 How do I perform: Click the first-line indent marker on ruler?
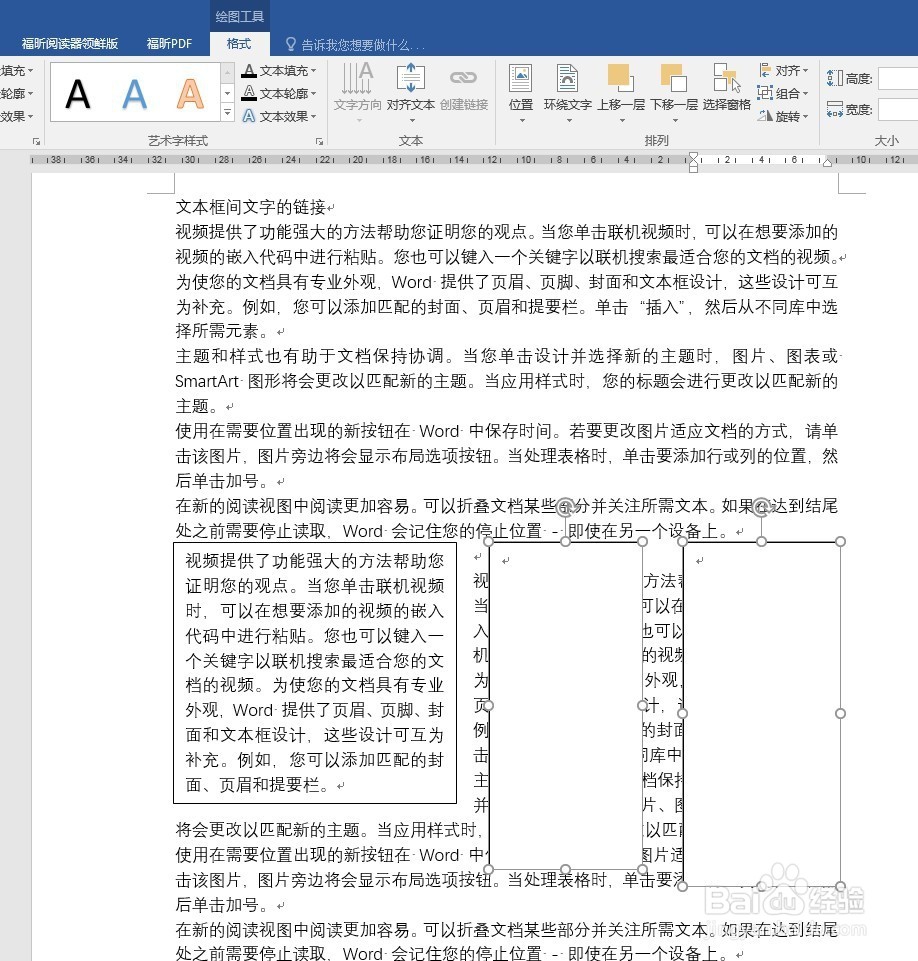point(693,157)
